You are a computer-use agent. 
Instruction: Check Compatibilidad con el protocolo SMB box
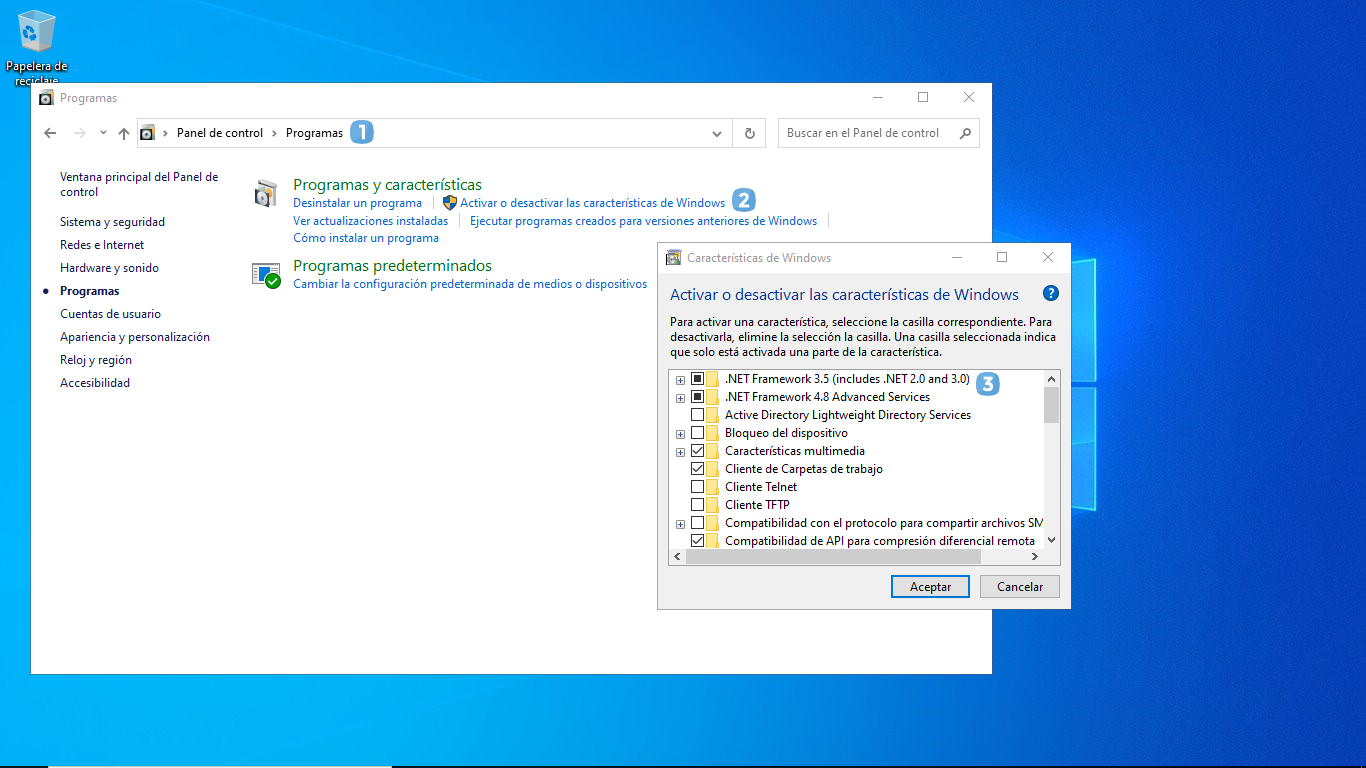coord(697,523)
